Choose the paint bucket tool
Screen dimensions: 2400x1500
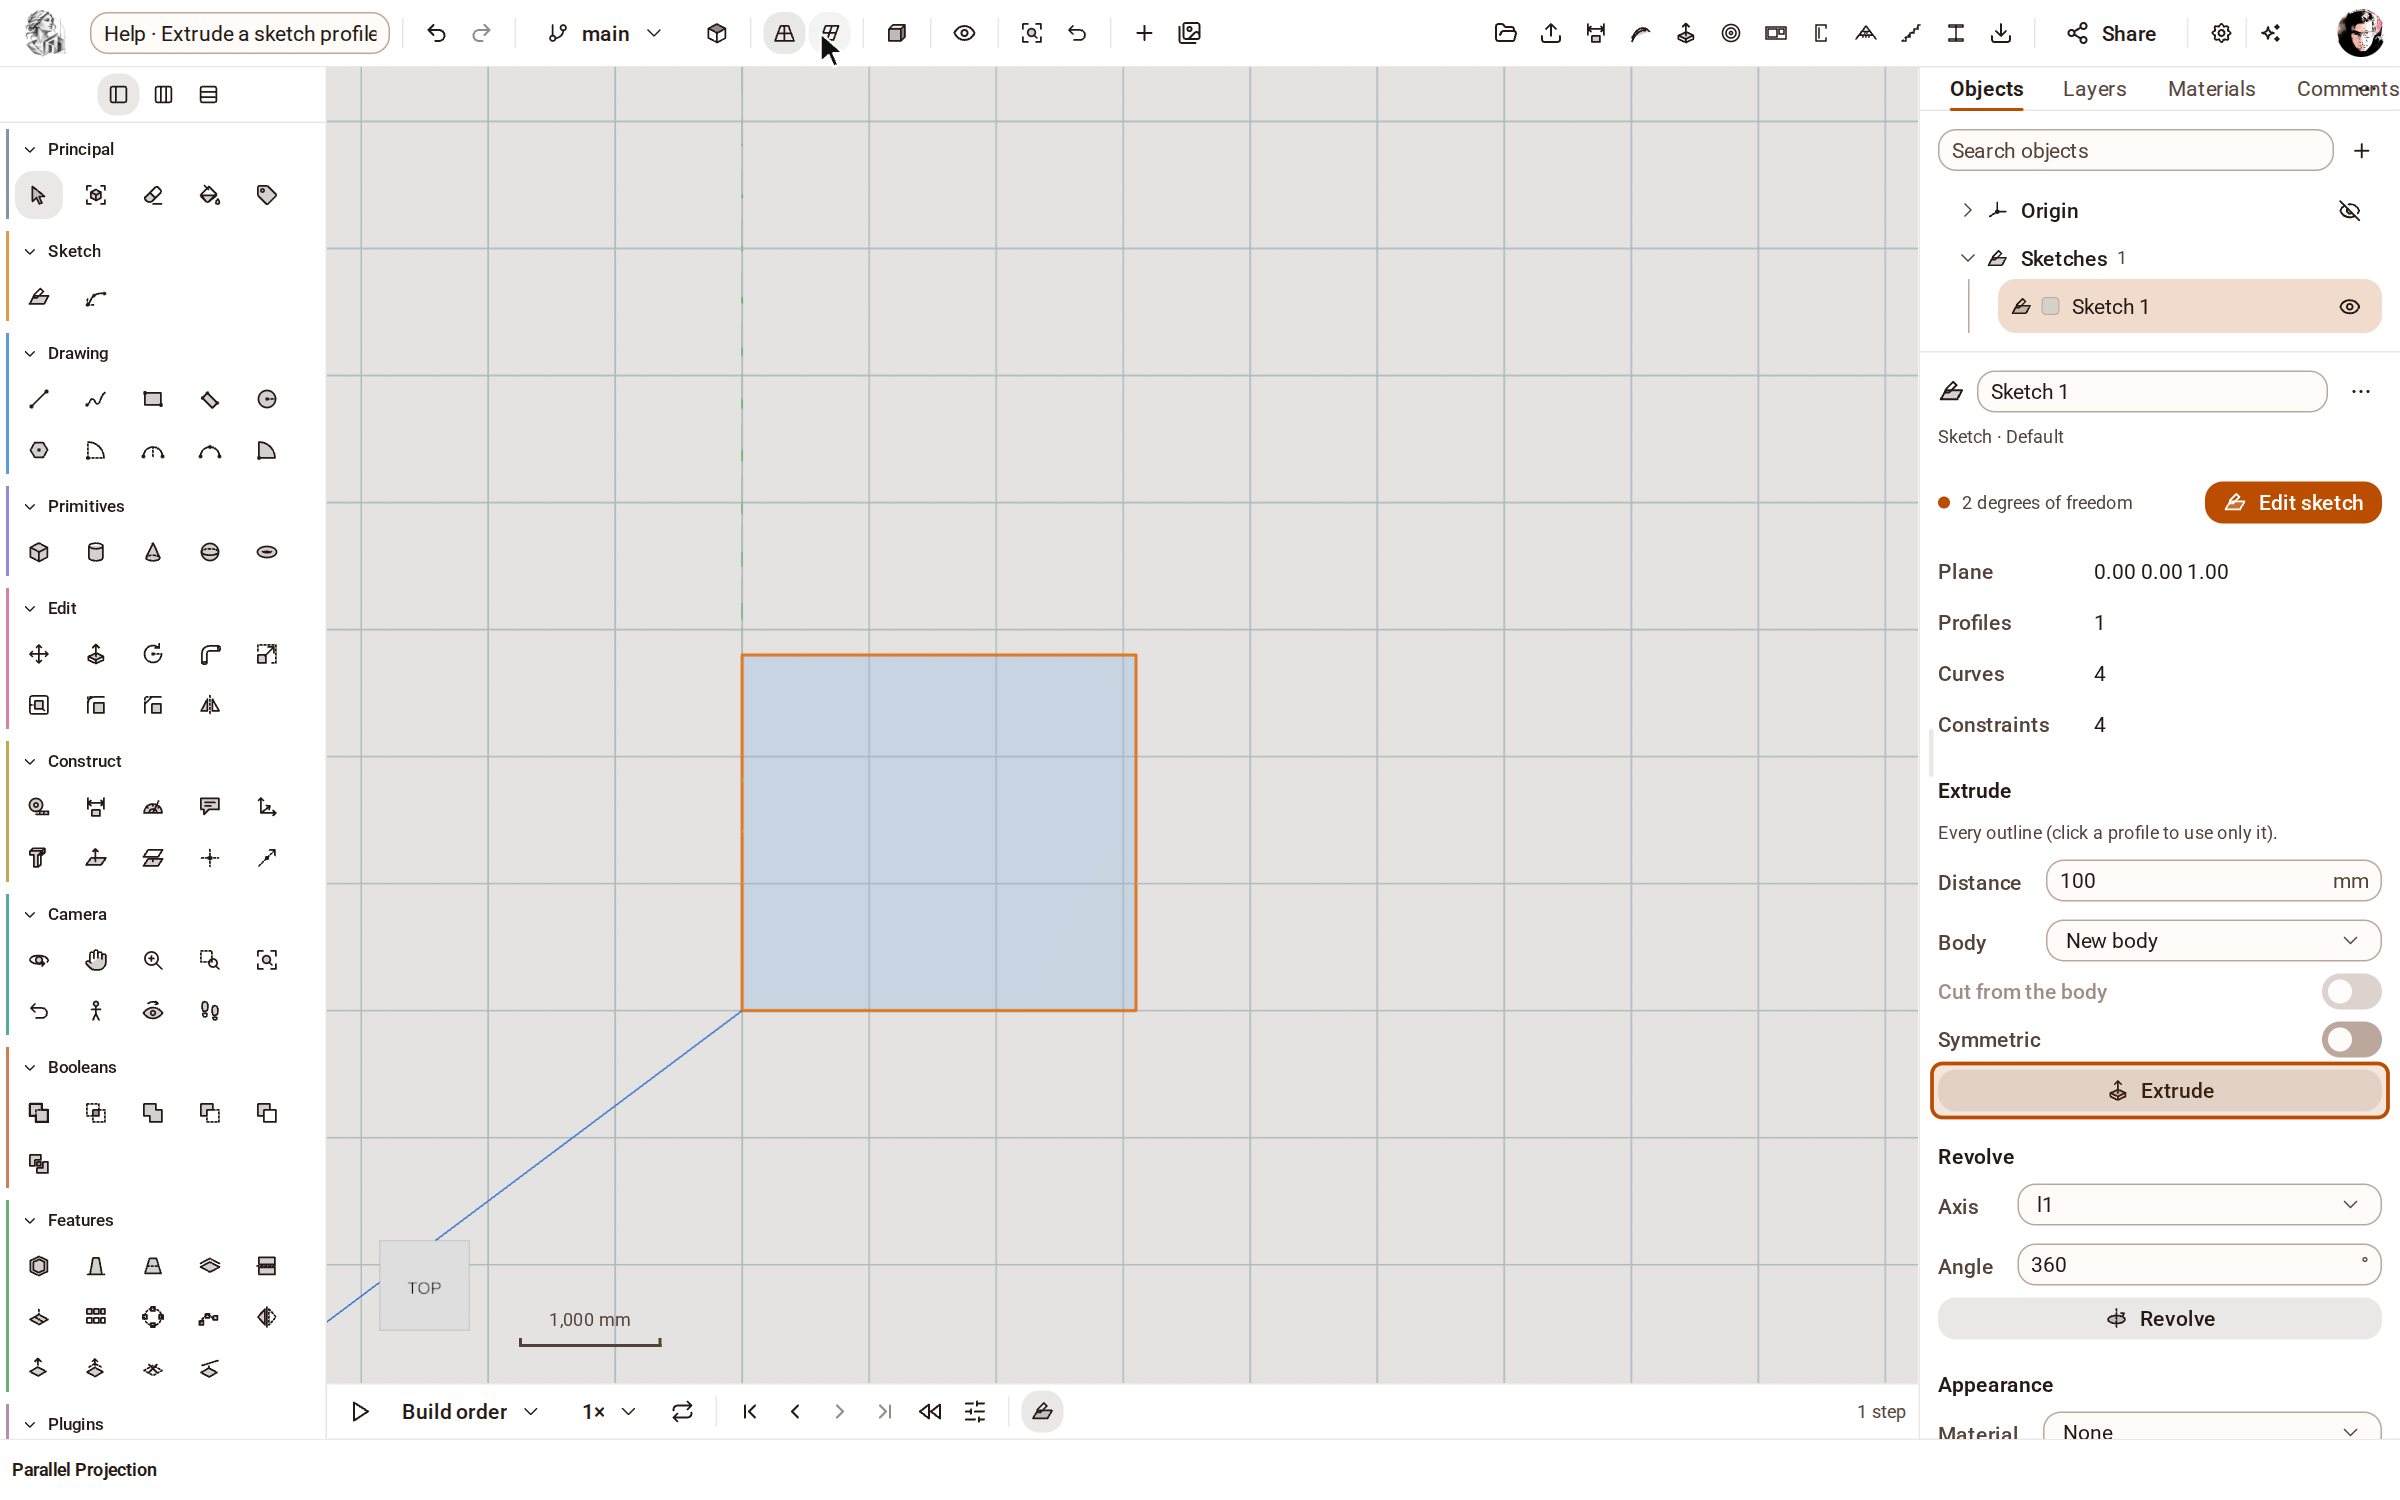click(x=209, y=195)
